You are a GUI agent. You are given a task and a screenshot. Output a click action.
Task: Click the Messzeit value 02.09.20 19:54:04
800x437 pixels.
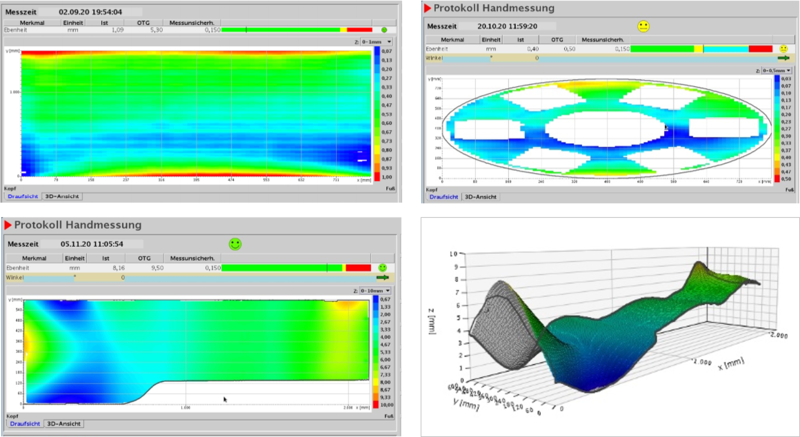click(90, 12)
